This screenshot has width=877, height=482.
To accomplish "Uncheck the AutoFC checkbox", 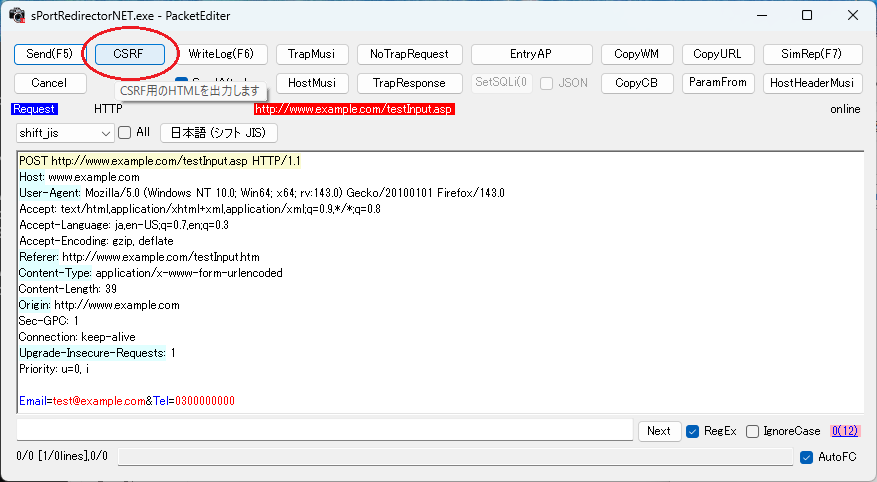I will coord(807,457).
